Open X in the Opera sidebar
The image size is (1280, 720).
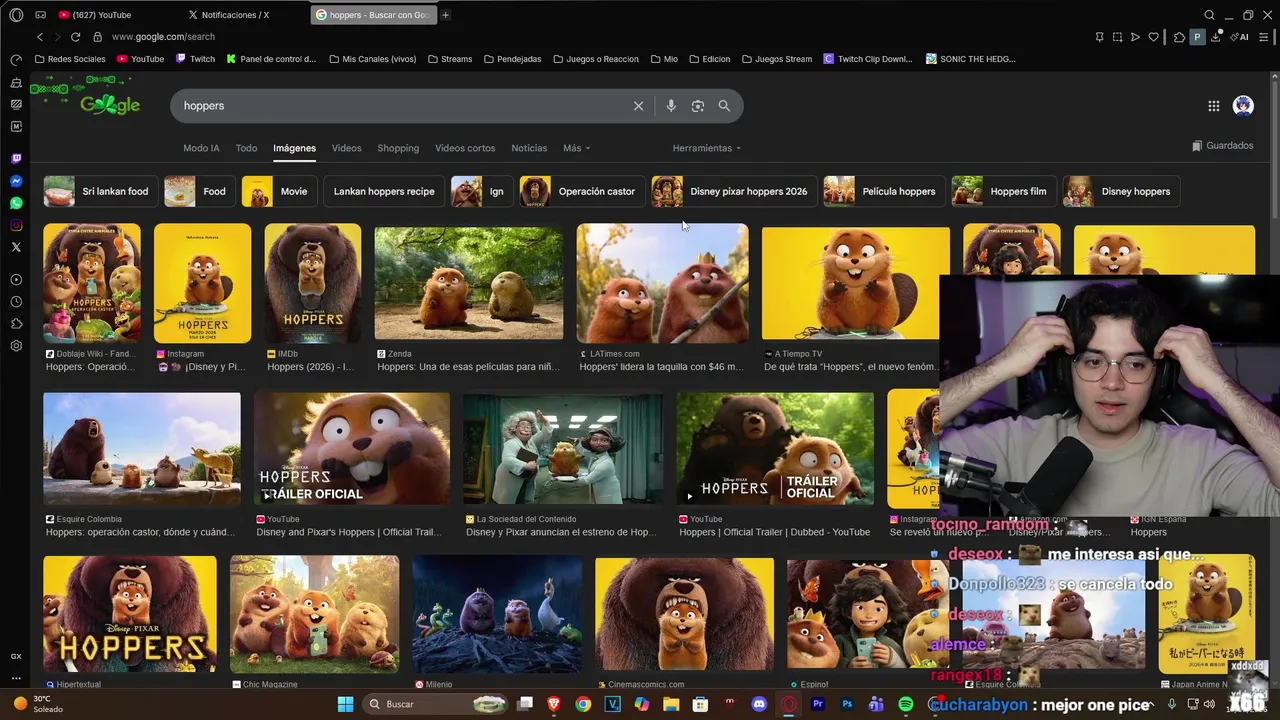point(16,247)
